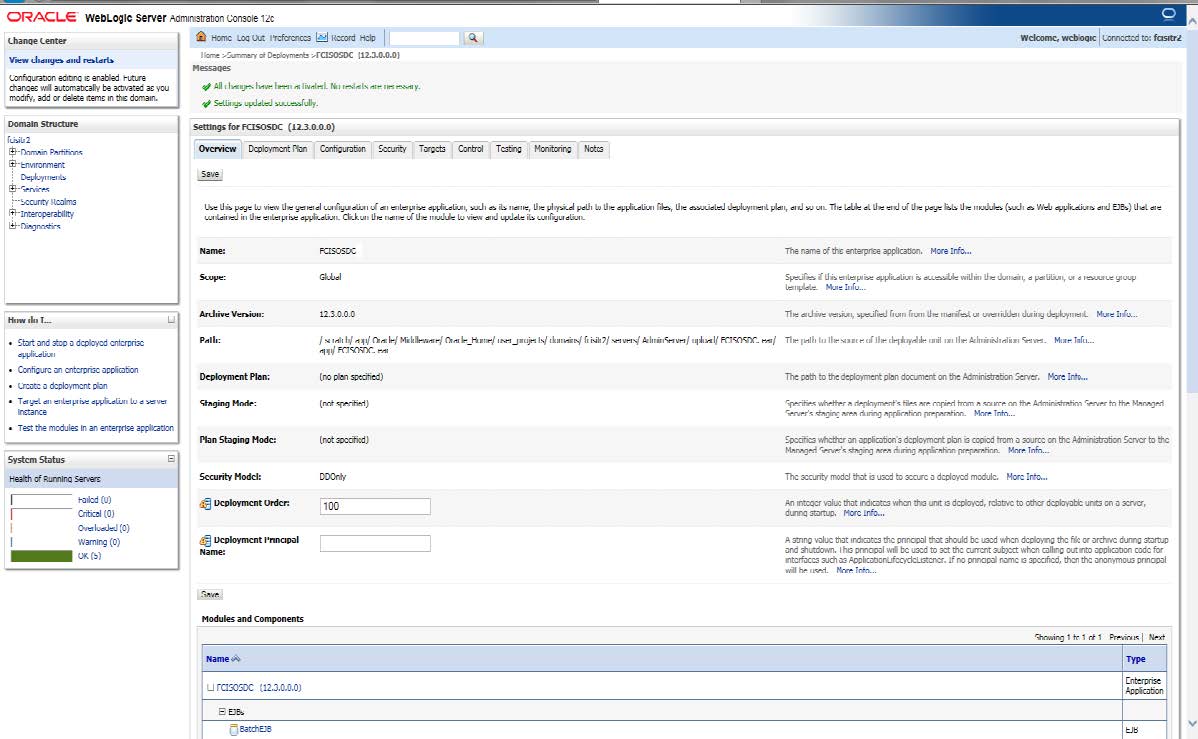Open the Overview tab

pos(217,149)
